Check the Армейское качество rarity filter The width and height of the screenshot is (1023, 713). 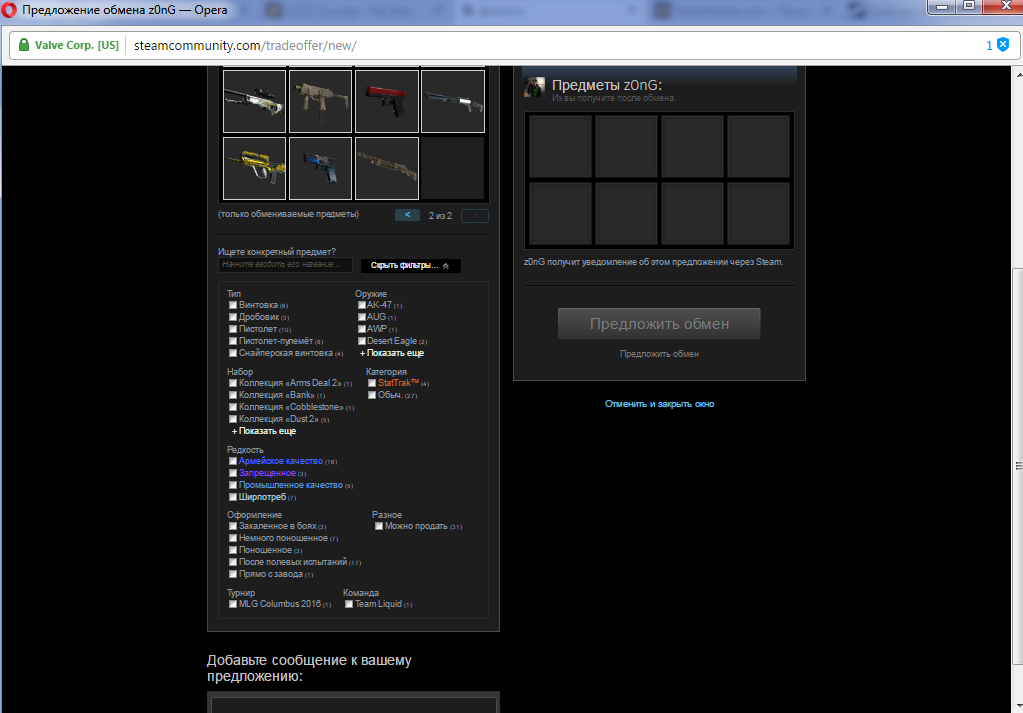(x=232, y=461)
